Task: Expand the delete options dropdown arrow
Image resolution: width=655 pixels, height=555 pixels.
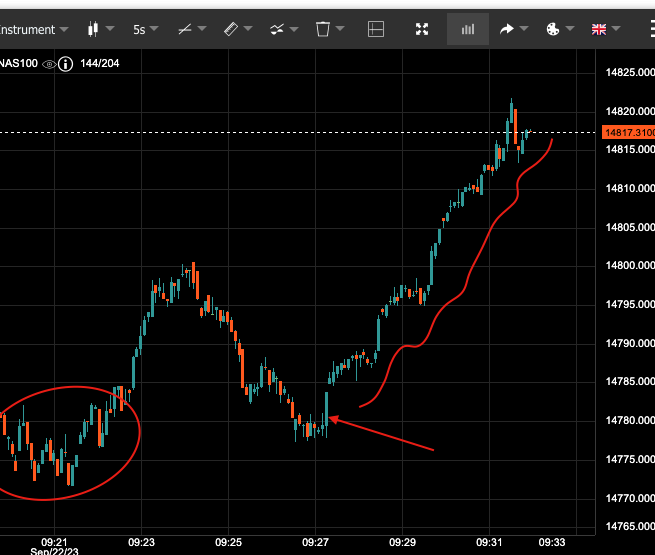Action: [x=340, y=29]
